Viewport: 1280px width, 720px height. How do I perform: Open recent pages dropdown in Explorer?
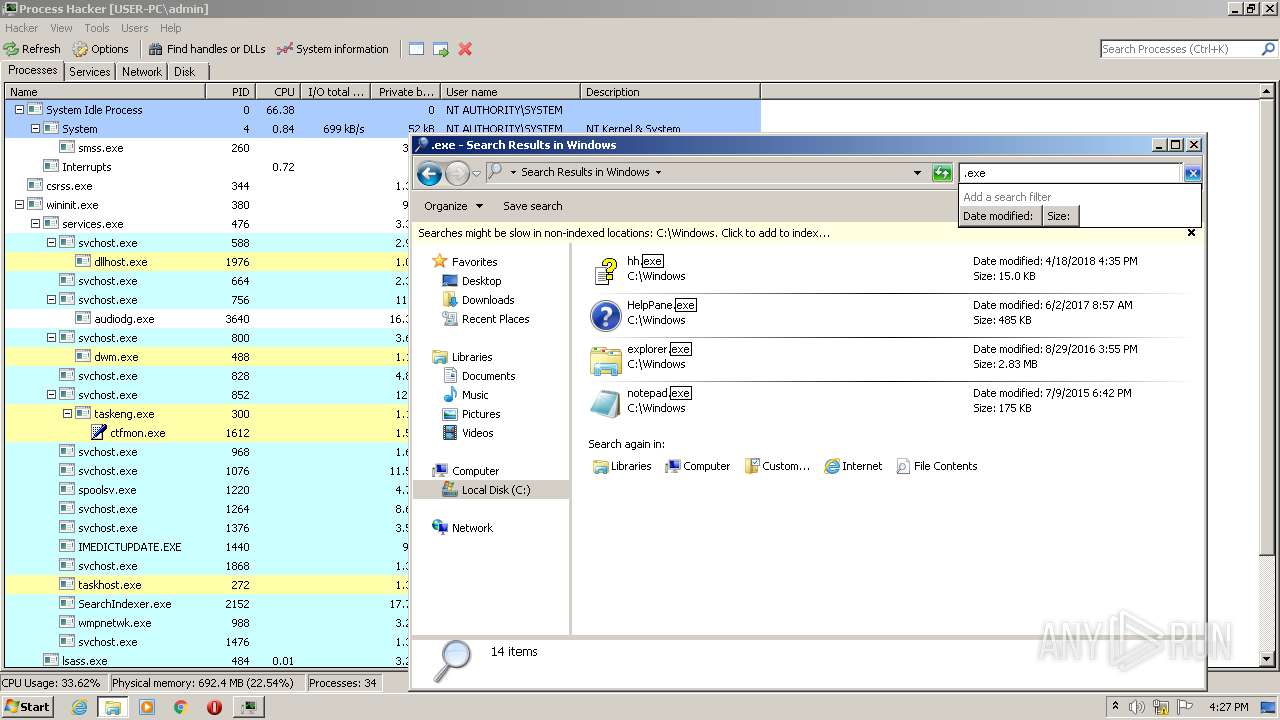tap(476, 174)
